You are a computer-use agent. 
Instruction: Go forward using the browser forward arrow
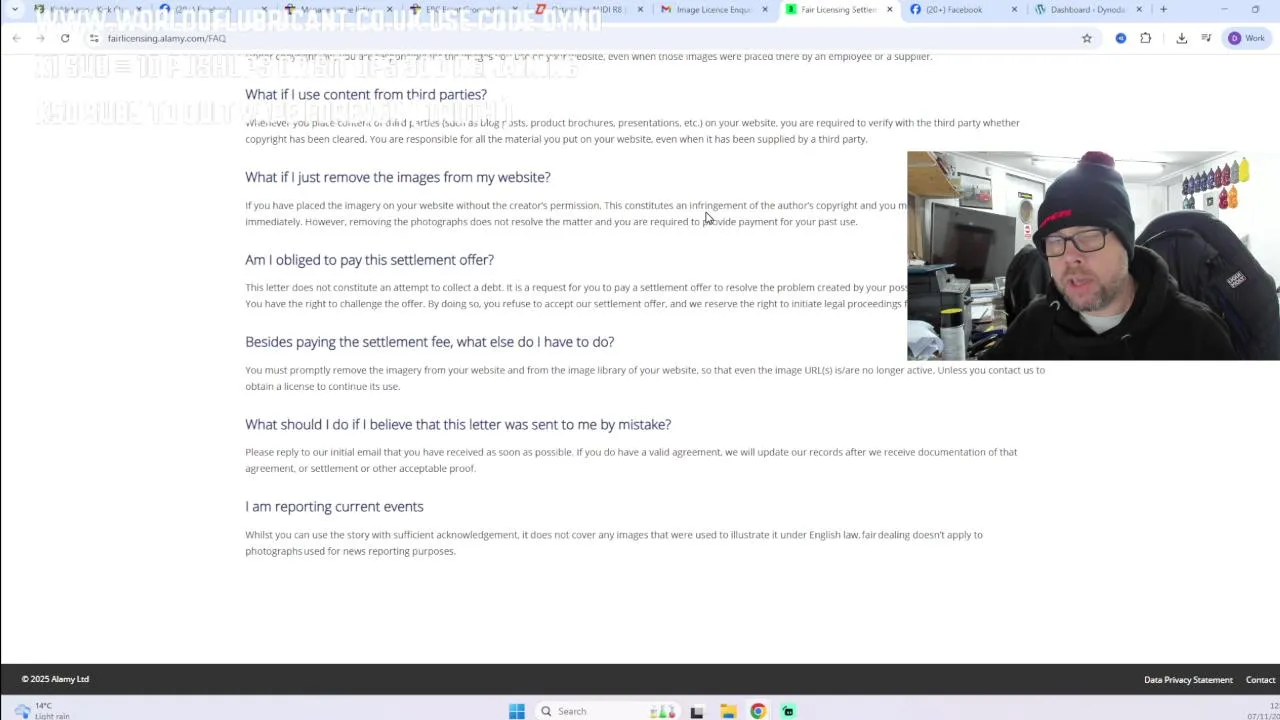coord(40,38)
